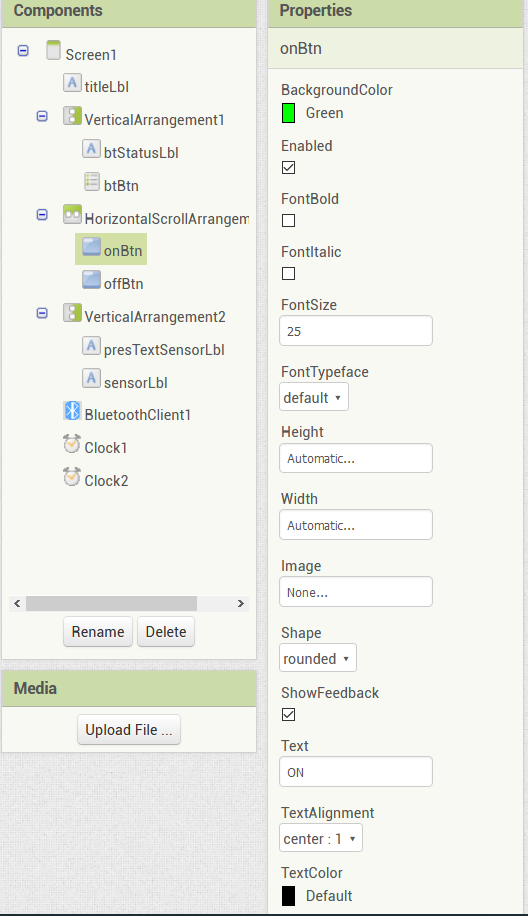Click the Screen1 form icon
Viewport: 528px width, 916px height.
pyautogui.click(x=53, y=50)
